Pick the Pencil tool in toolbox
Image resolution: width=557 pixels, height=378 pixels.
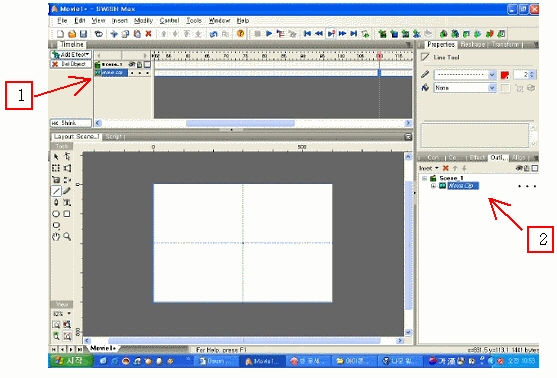click(x=67, y=191)
